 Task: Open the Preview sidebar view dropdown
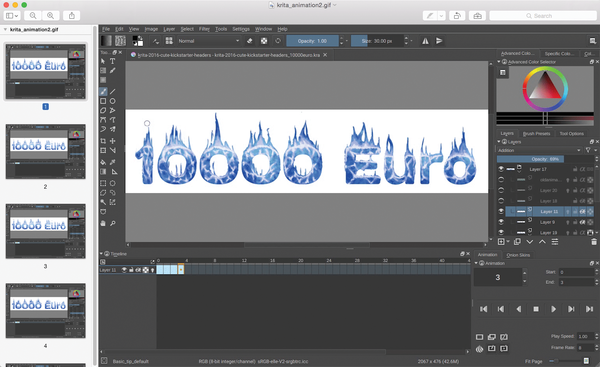point(12,16)
